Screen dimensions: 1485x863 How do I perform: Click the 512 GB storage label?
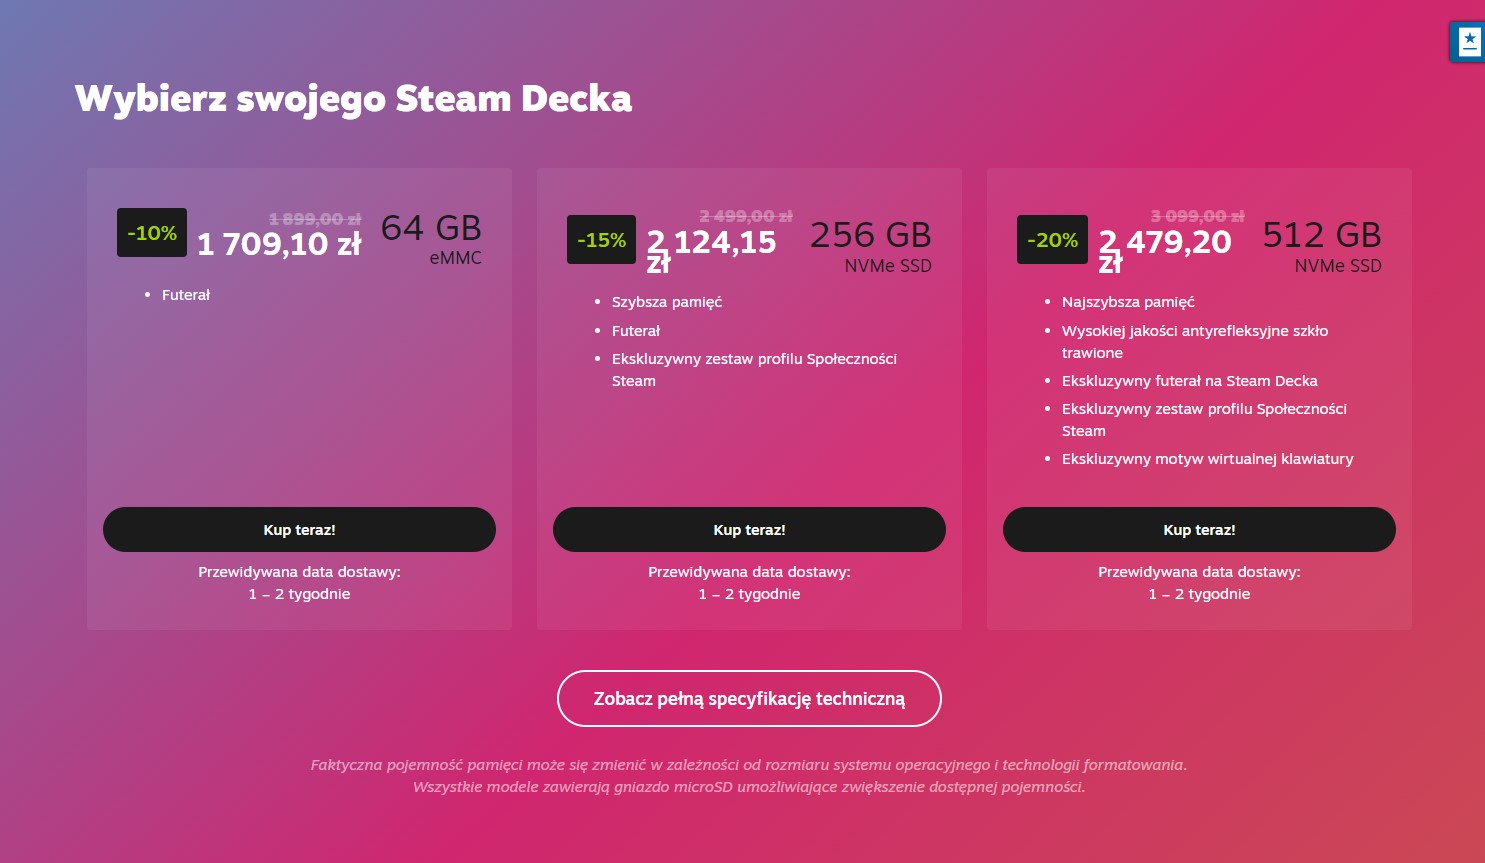pos(1321,235)
